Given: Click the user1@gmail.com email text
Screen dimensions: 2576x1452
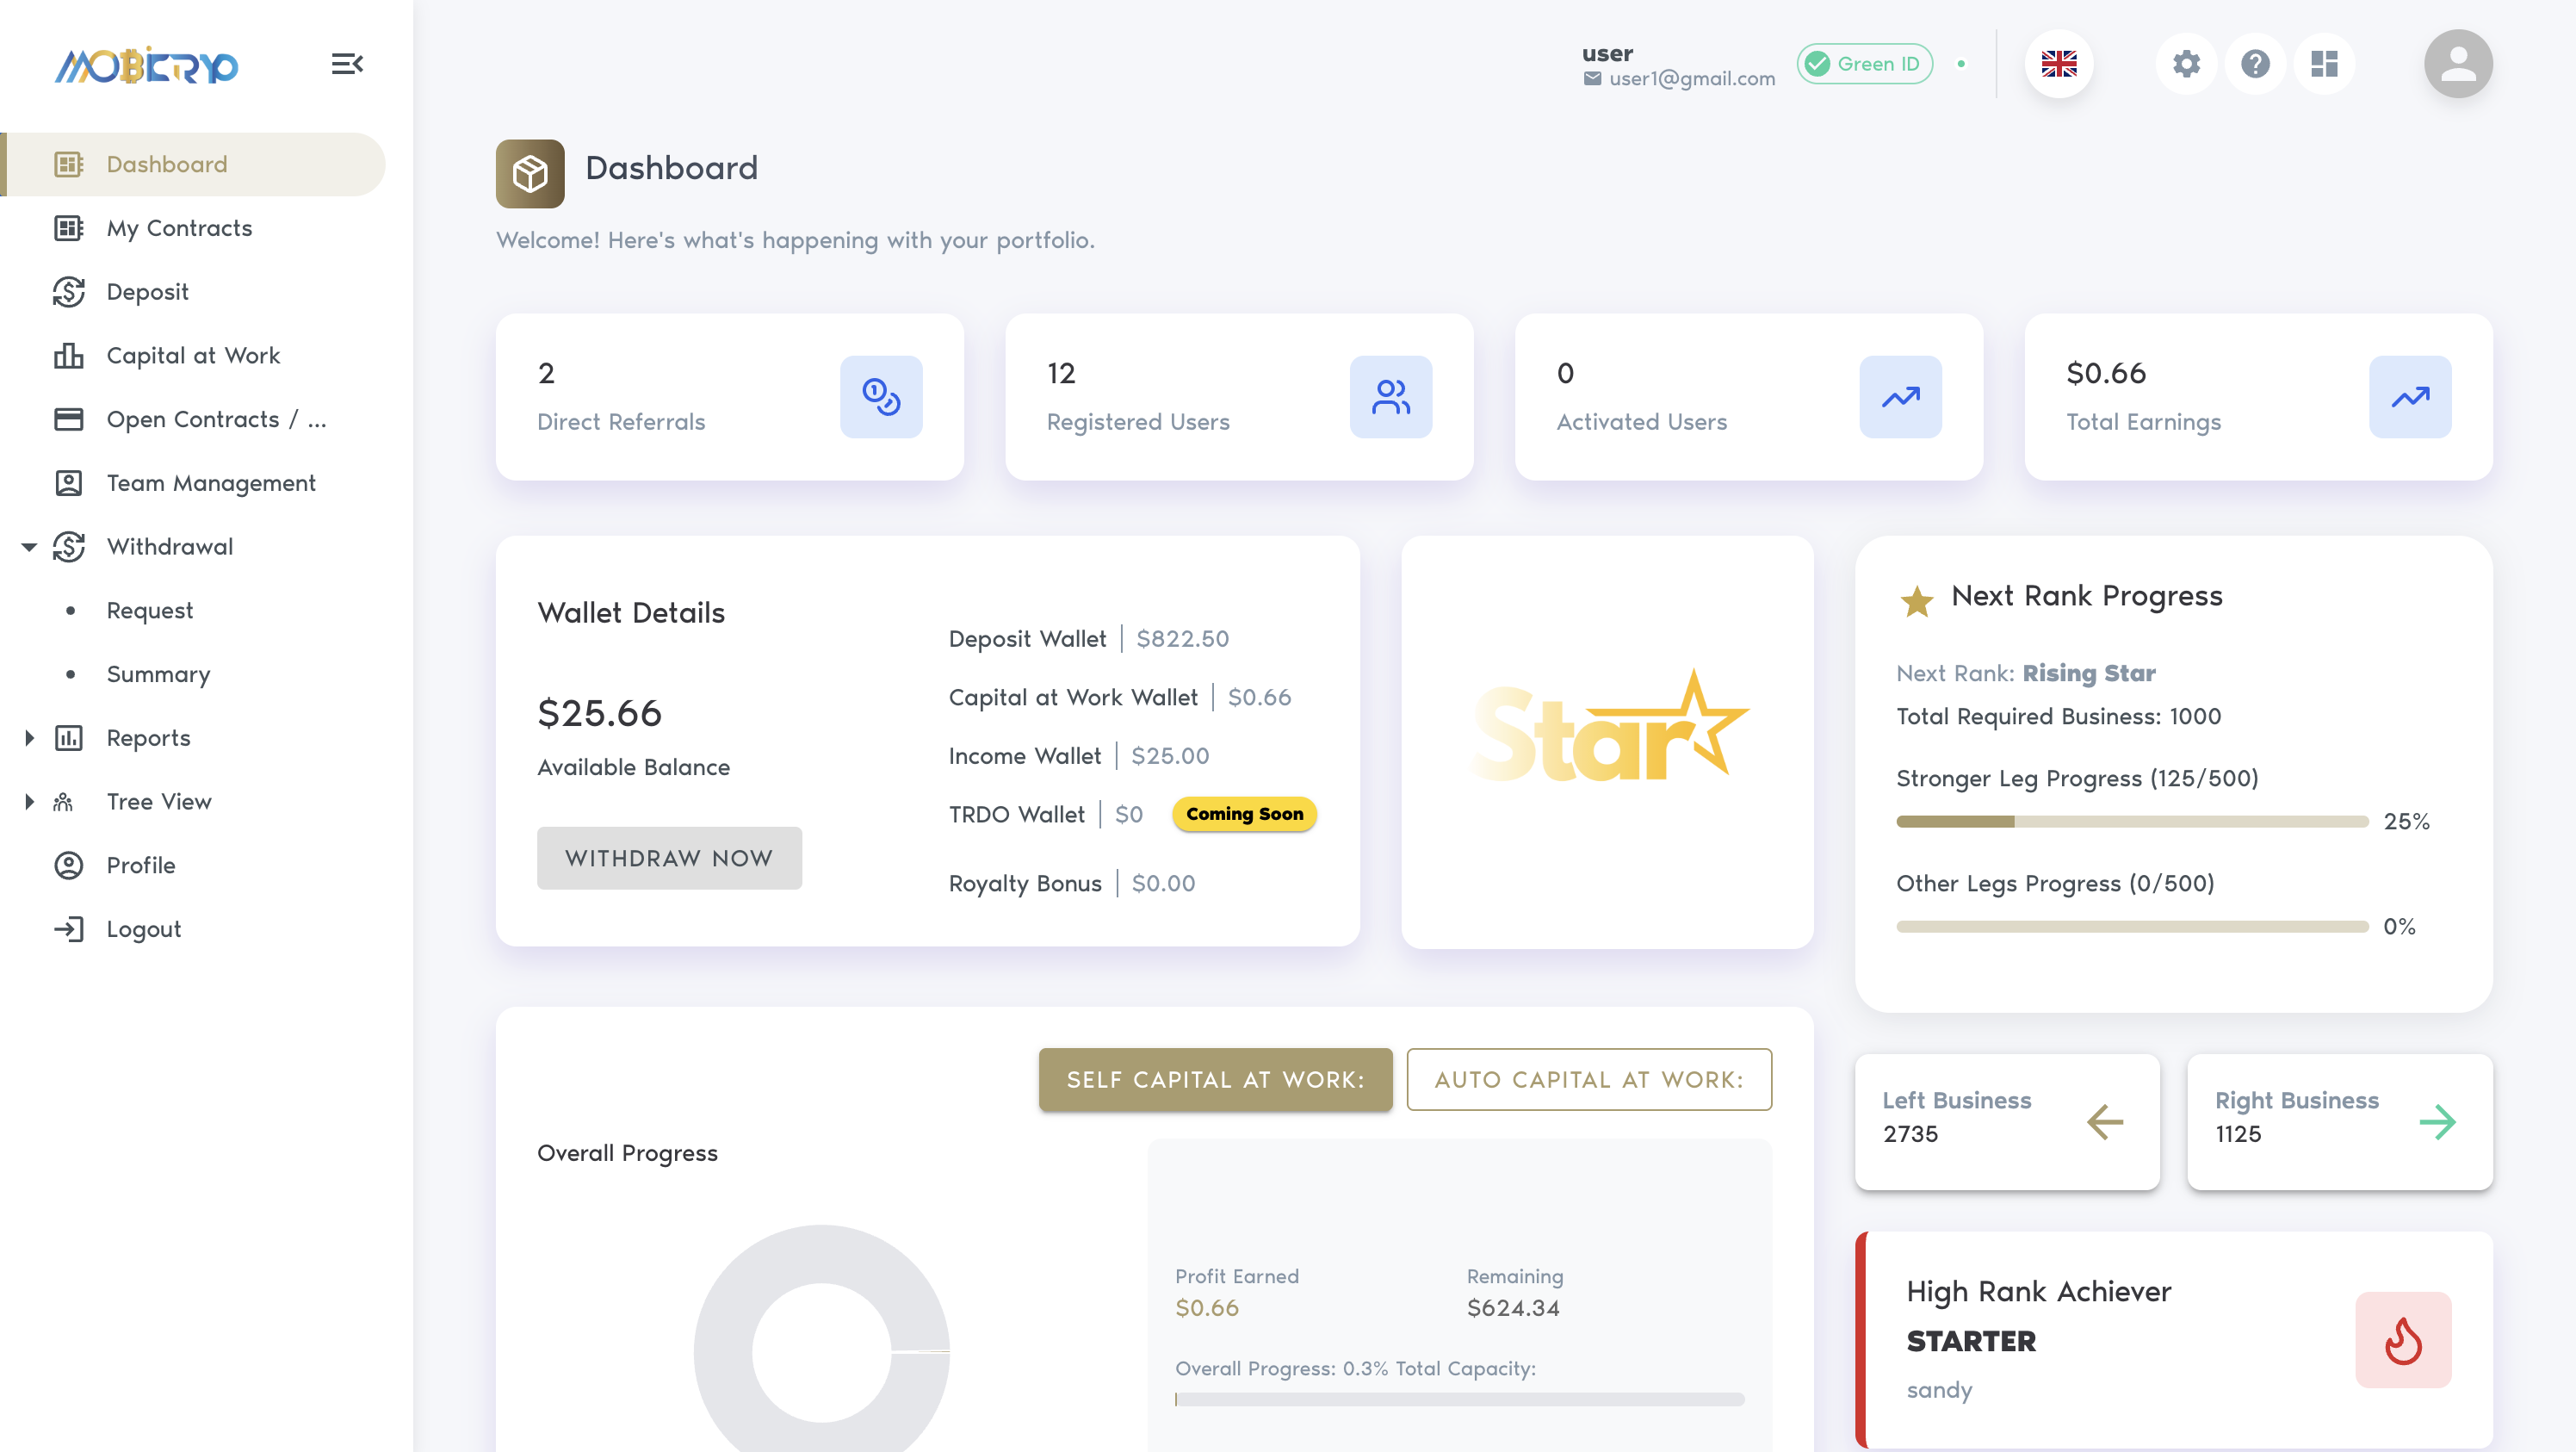Looking at the screenshot, I should click(1692, 78).
